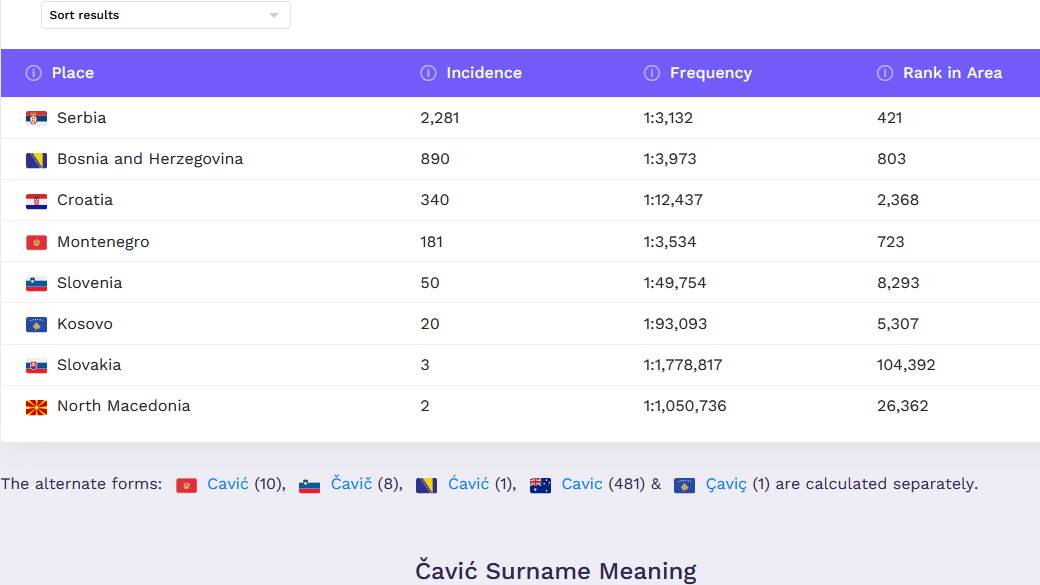Follow the Ćavić alternate surname link
The width and height of the screenshot is (1040, 585).
coord(468,484)
